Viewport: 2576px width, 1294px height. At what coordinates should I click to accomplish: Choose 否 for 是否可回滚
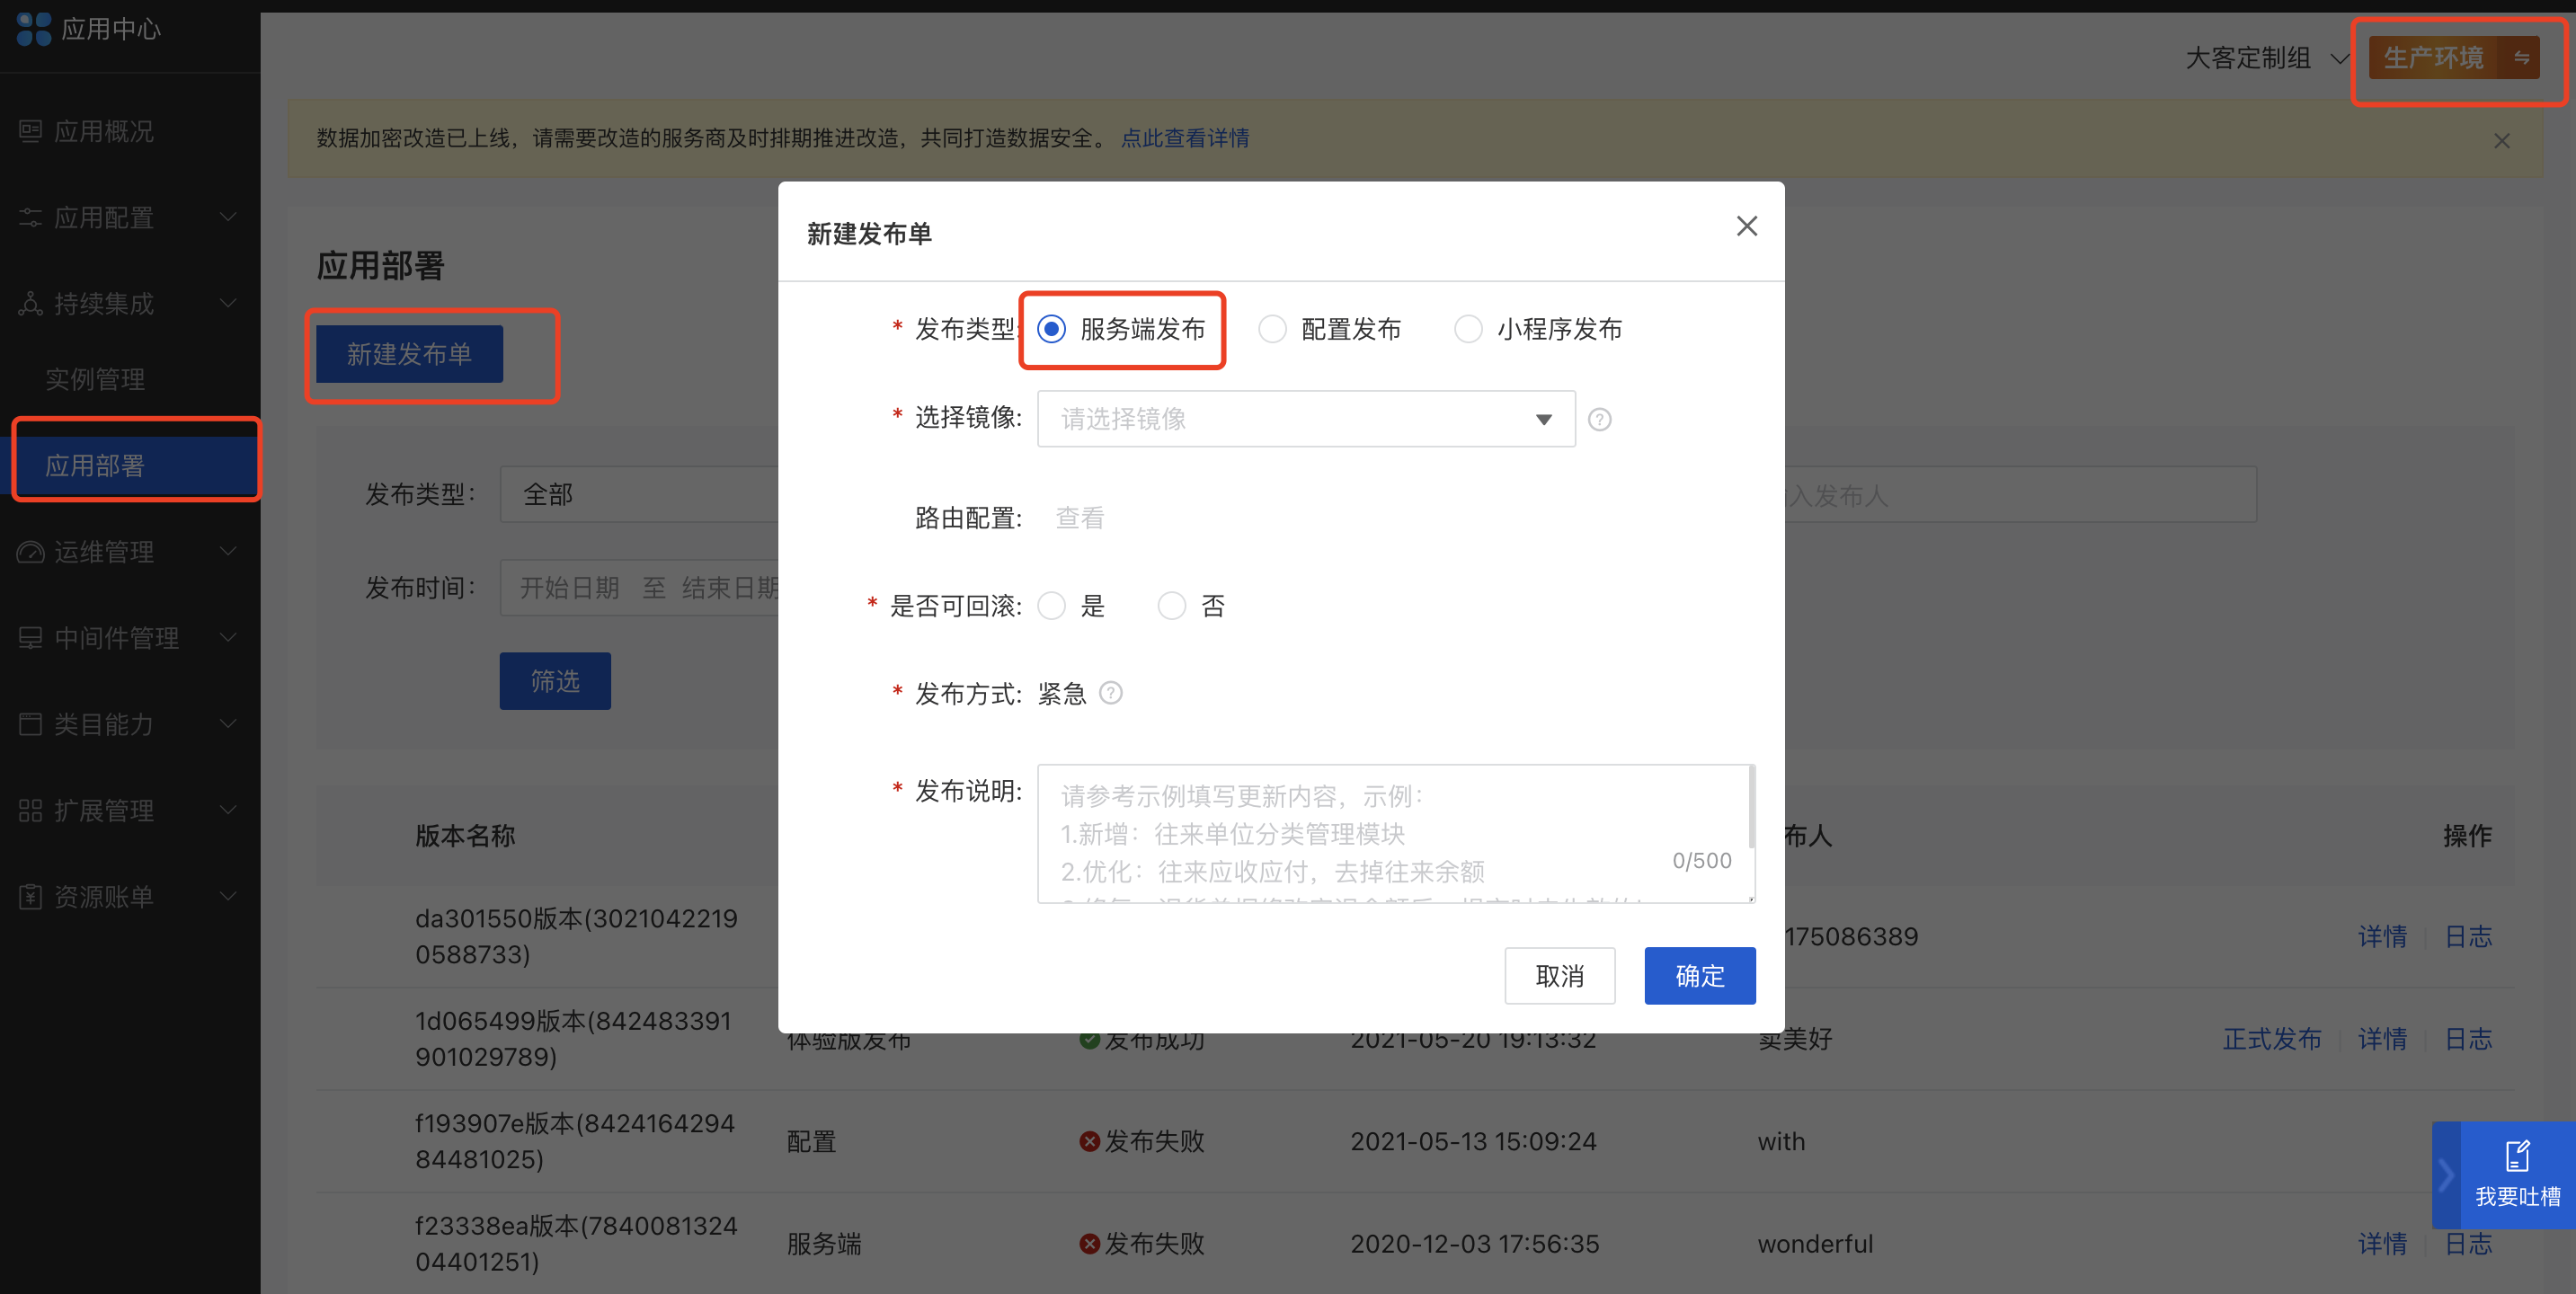1171,606
